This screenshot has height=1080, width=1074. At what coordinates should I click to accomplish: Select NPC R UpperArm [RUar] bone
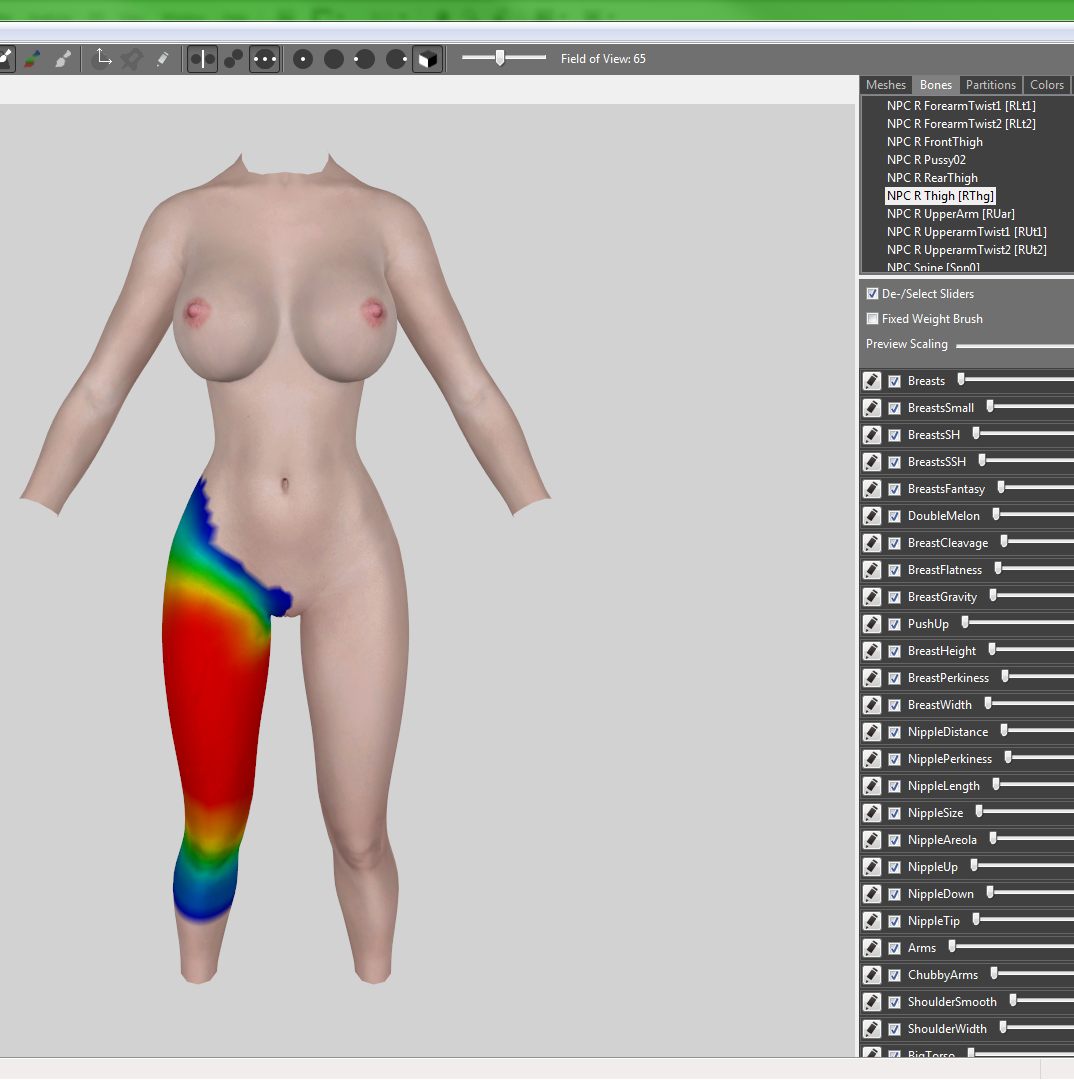click(951, 214)
